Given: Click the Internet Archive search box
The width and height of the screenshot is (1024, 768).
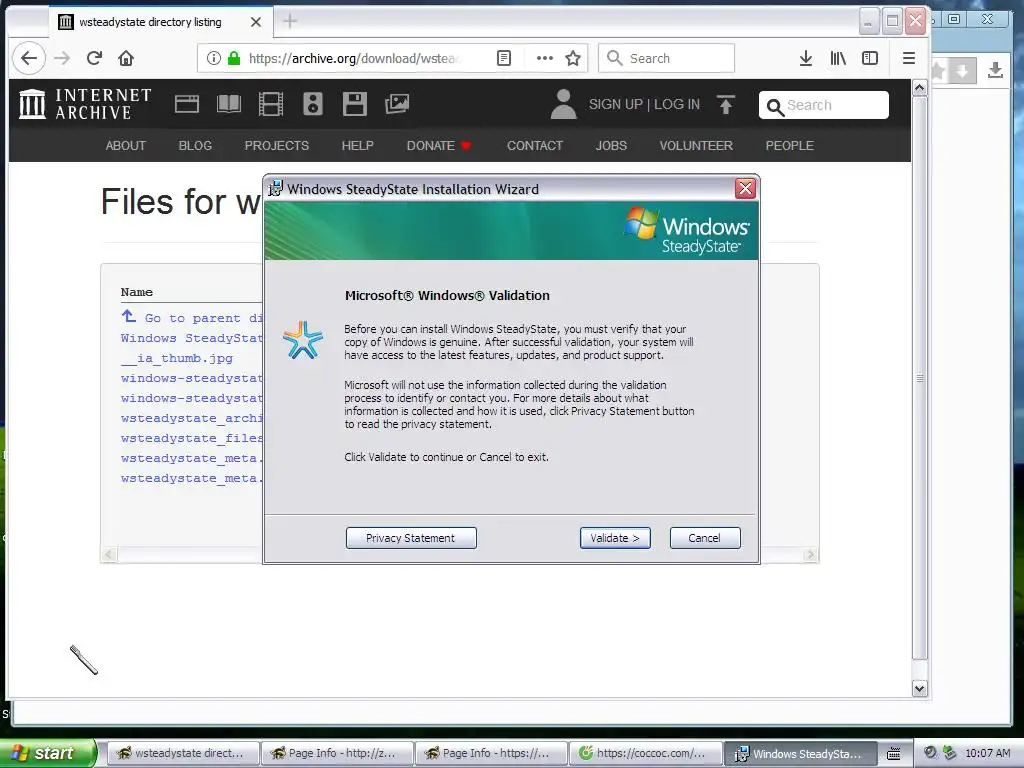Looking at the screenshot, I should [x=824, y=105].
